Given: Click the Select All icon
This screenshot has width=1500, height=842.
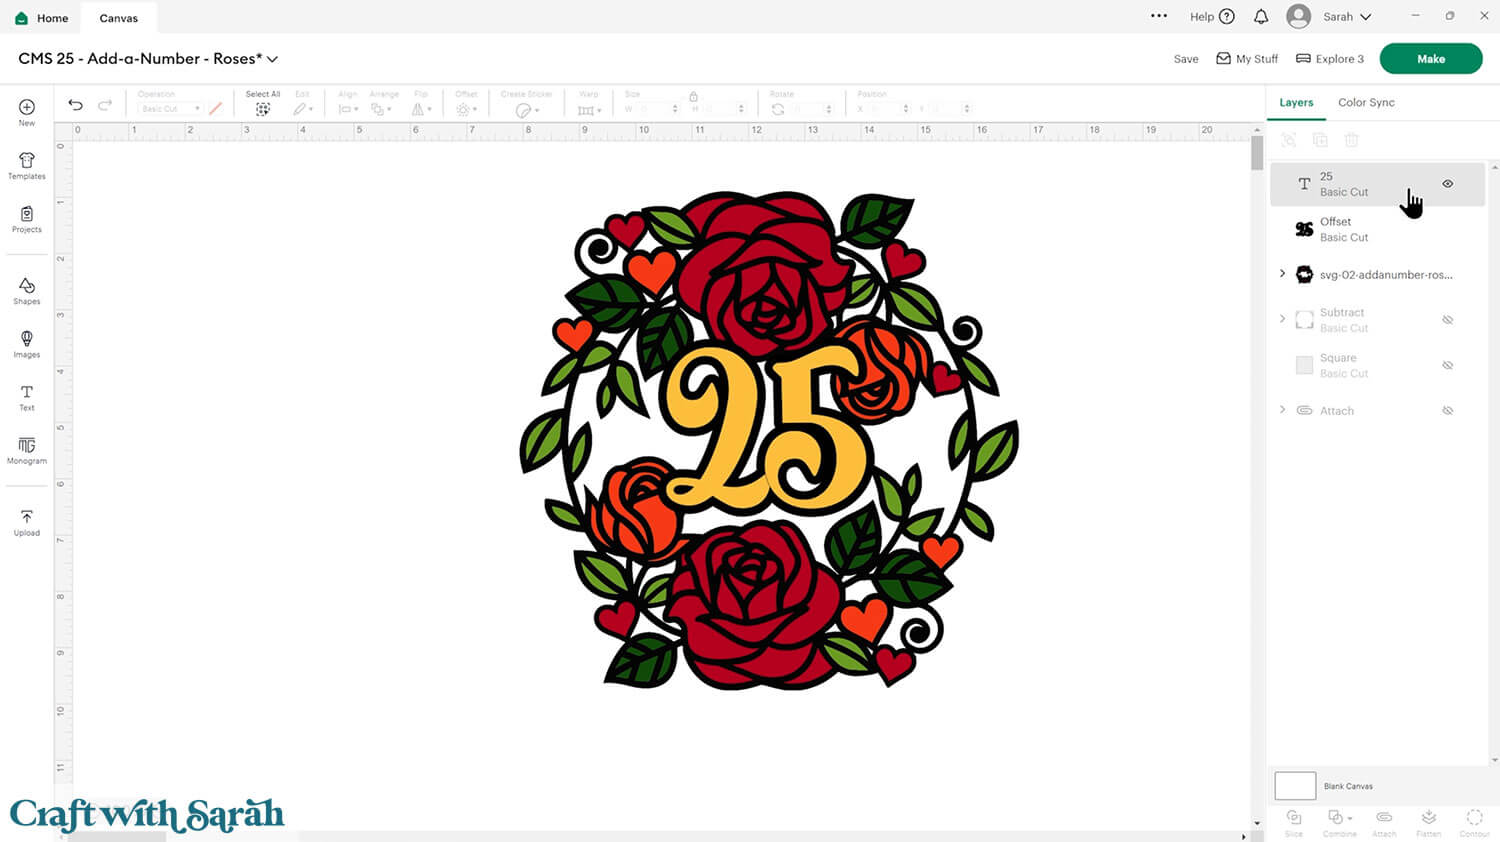Looking at the screenshot, I should point(263,109).
